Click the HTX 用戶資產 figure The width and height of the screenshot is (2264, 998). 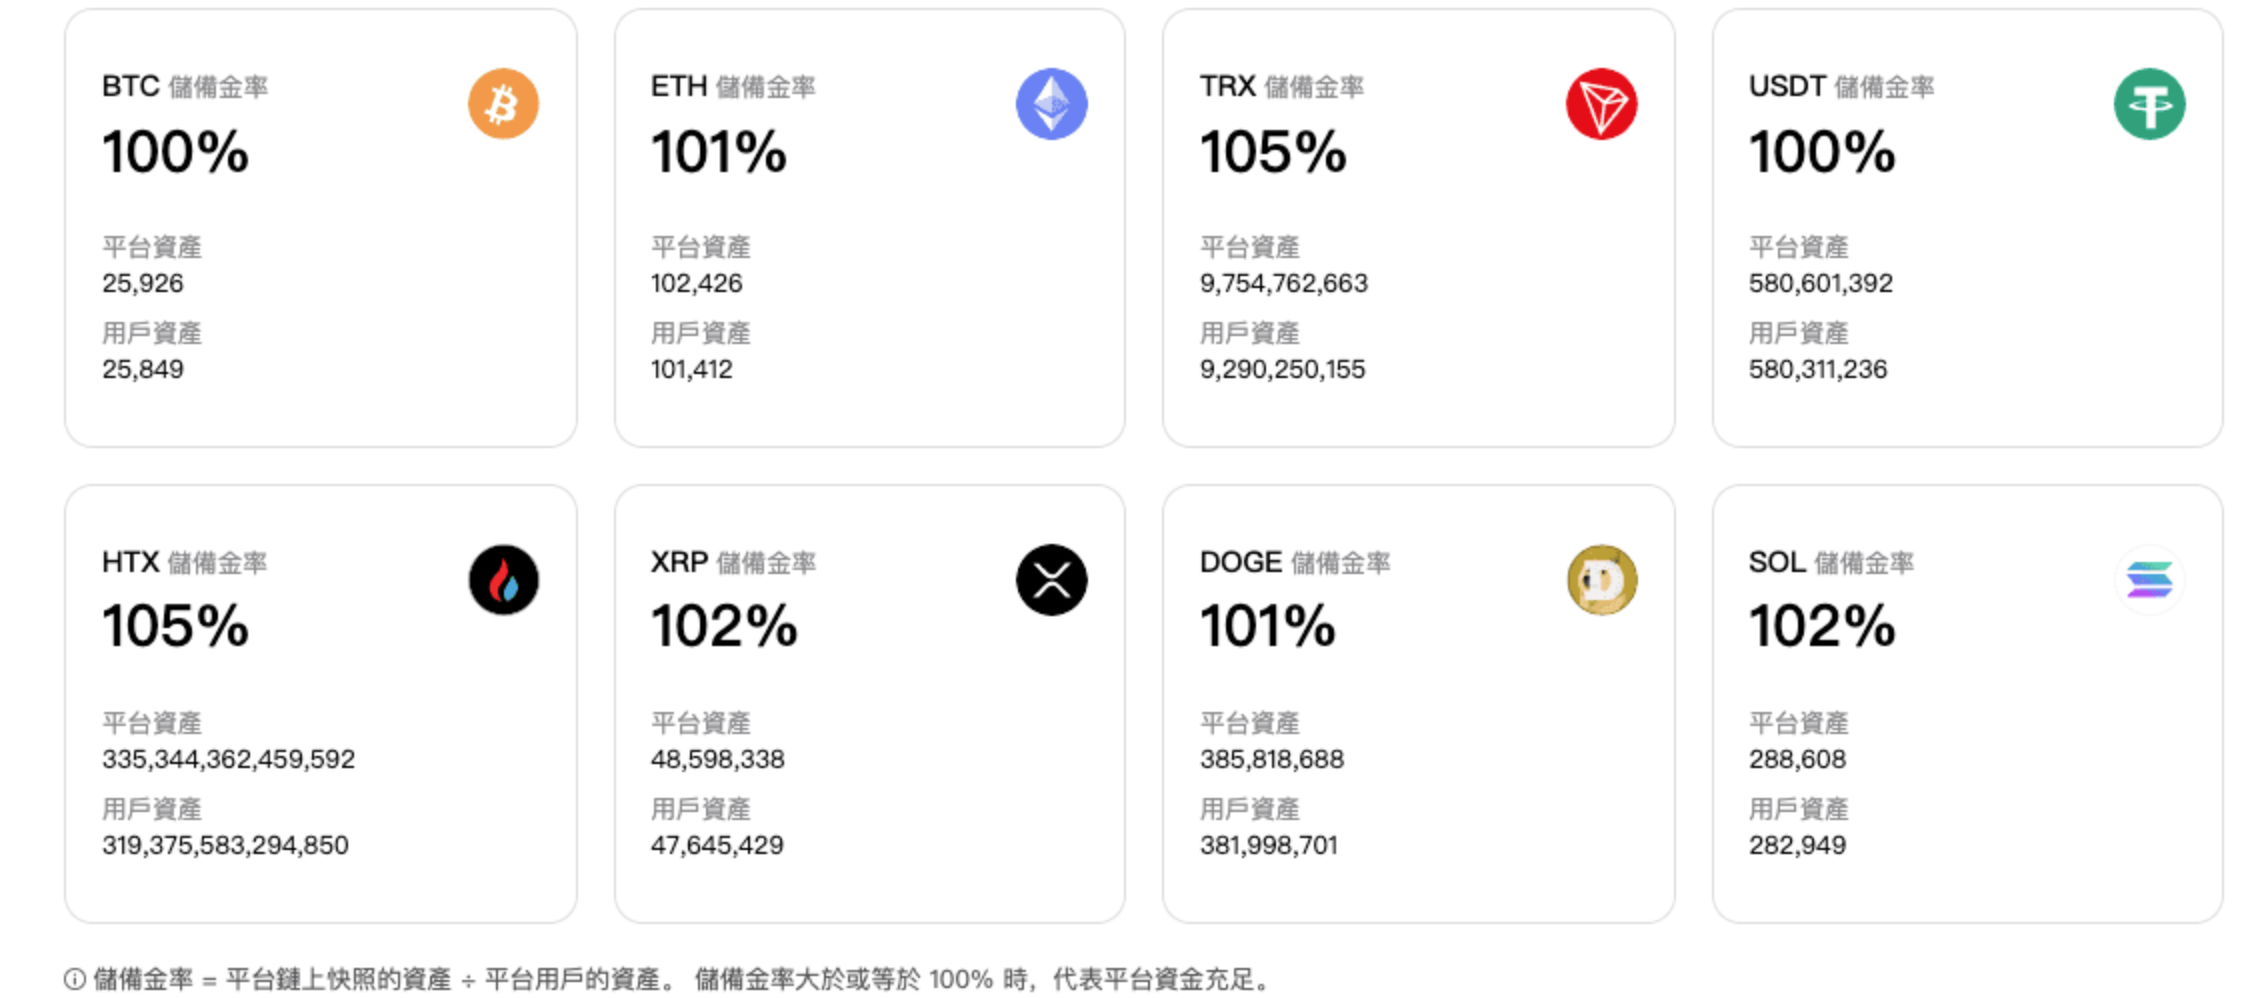click(225, 845)
